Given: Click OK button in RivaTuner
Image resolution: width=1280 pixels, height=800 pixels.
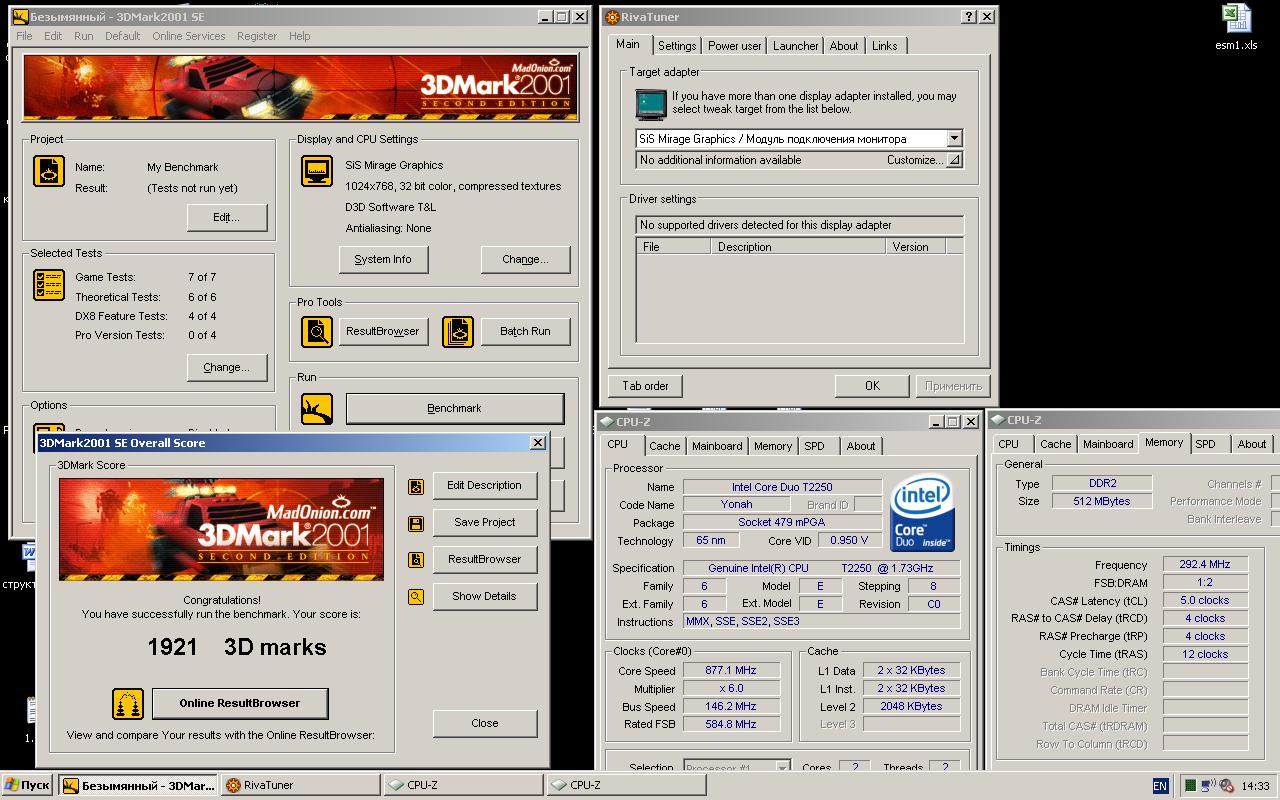Looking at the screenshot, I should (872, 386).
